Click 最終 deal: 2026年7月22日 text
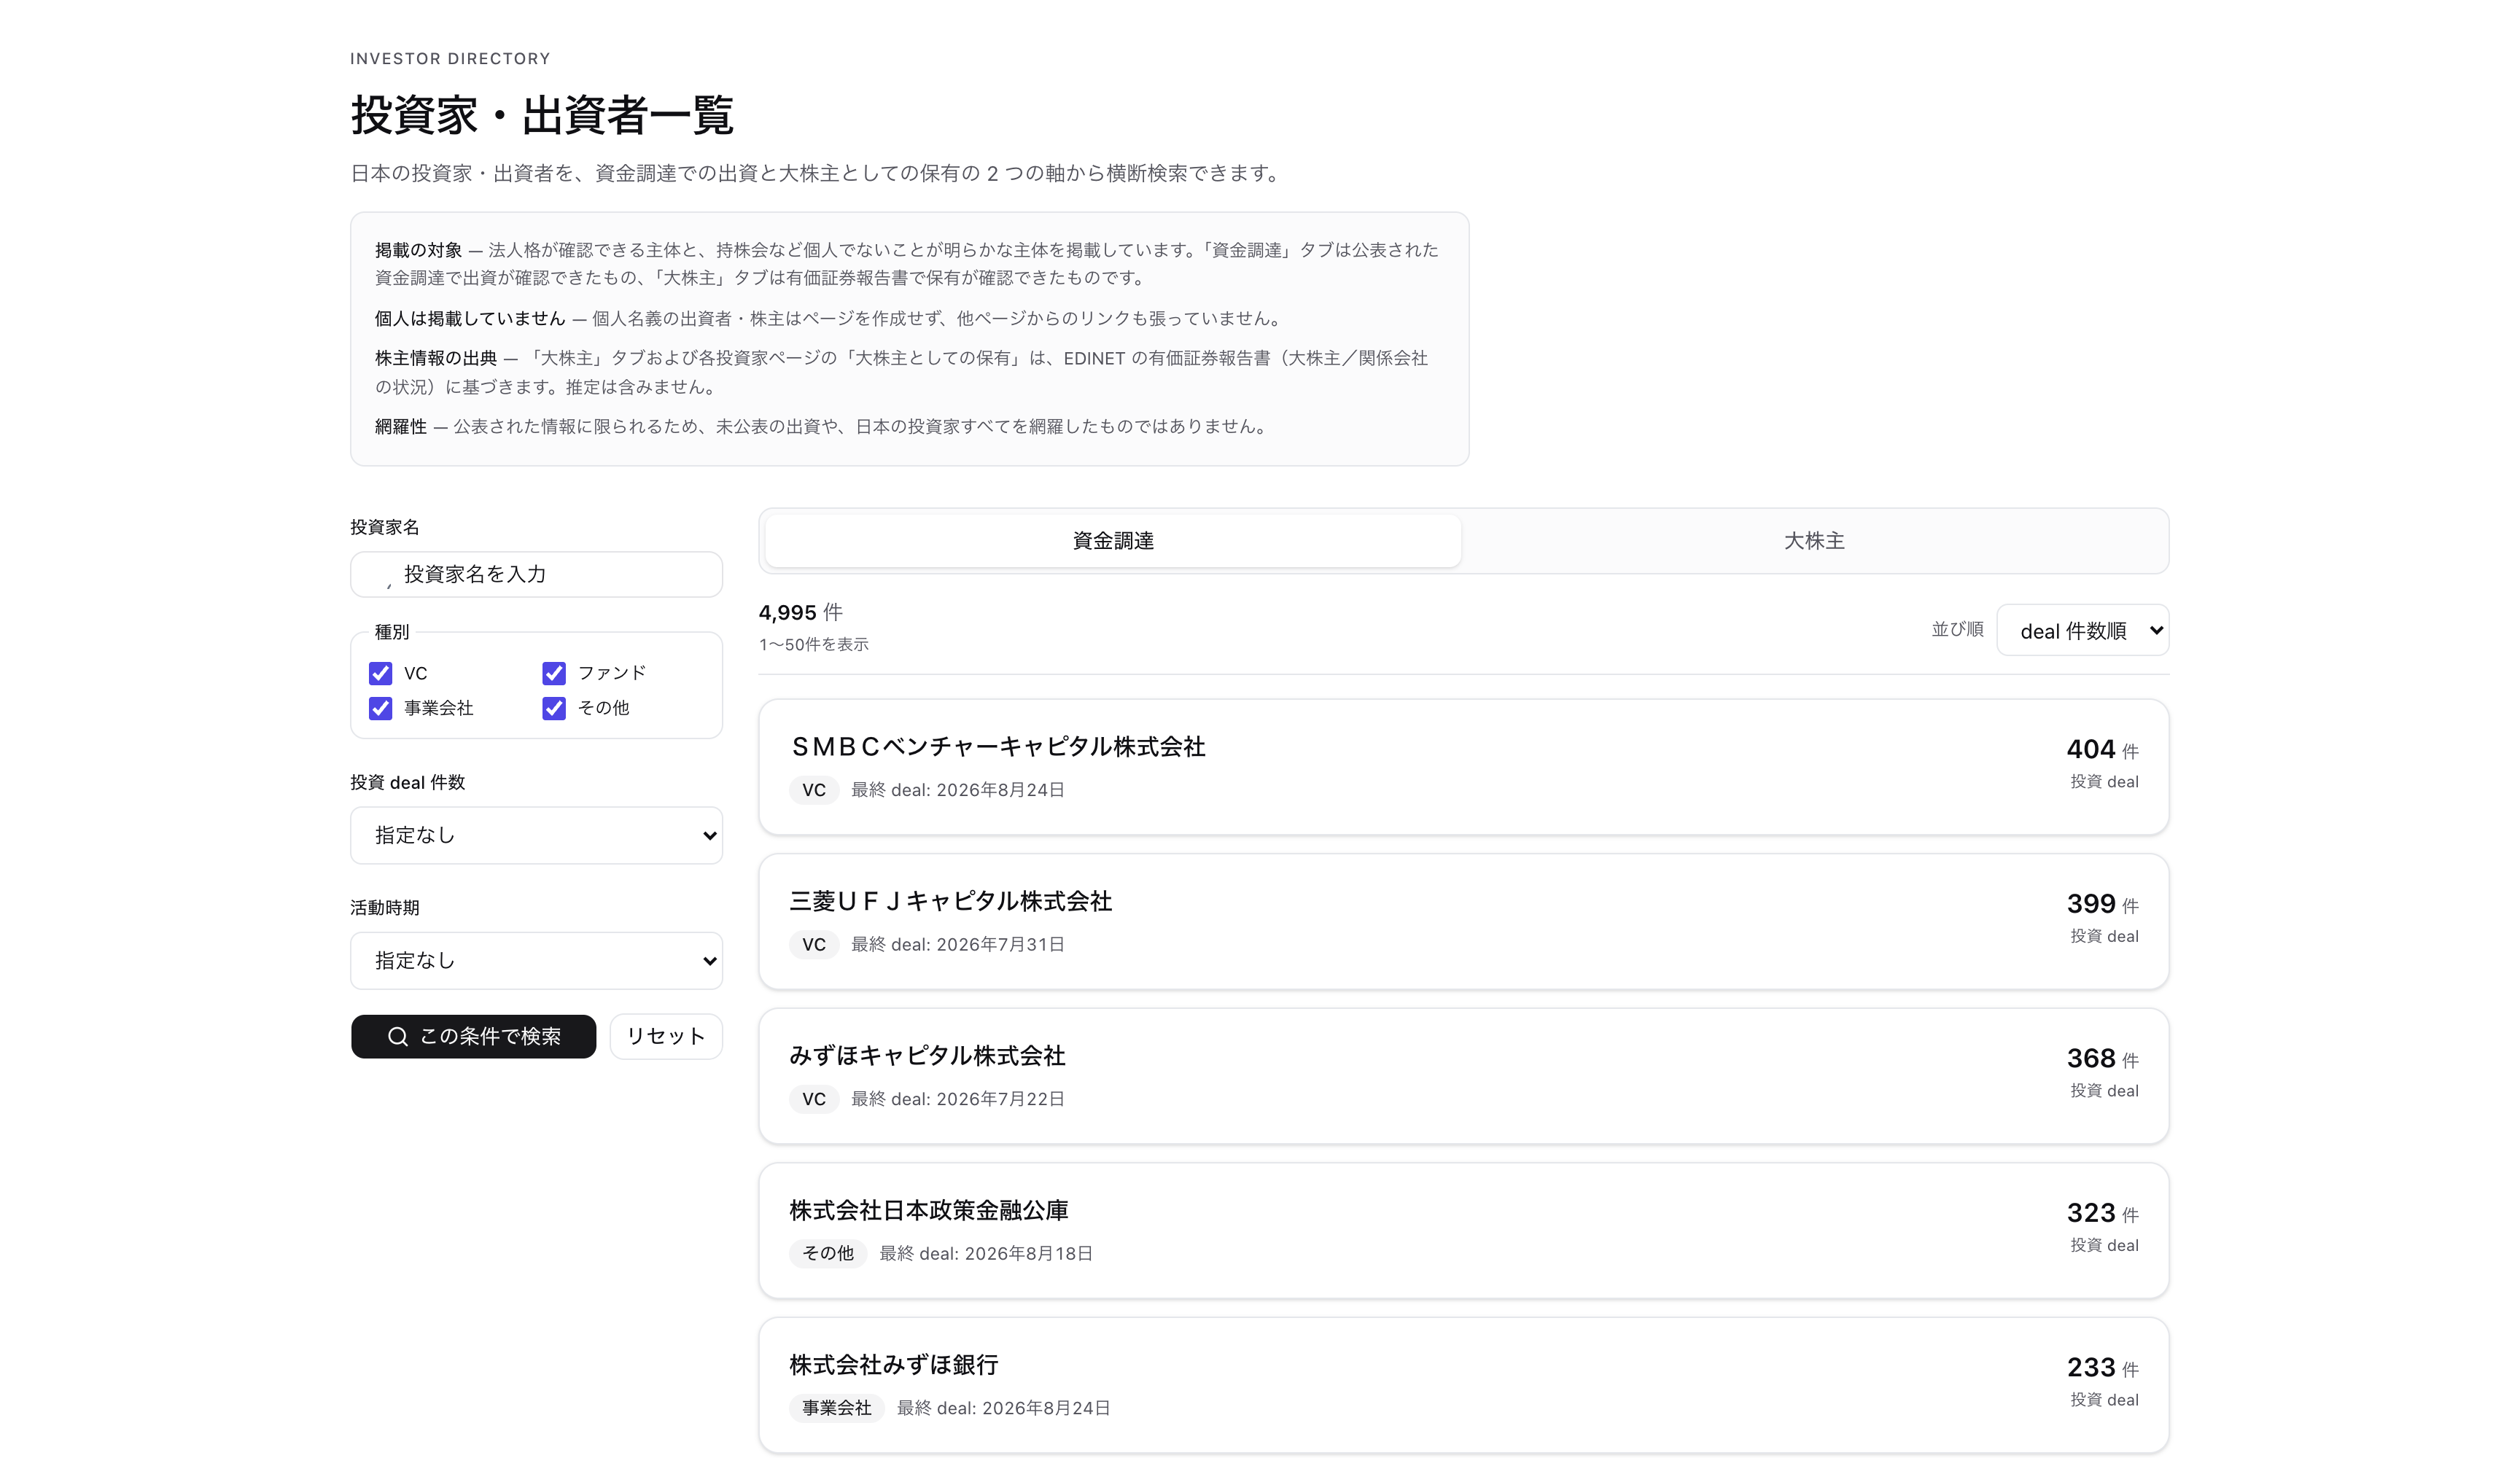Viewport: 2520px width, 1458px height. tap(957, 1099)
